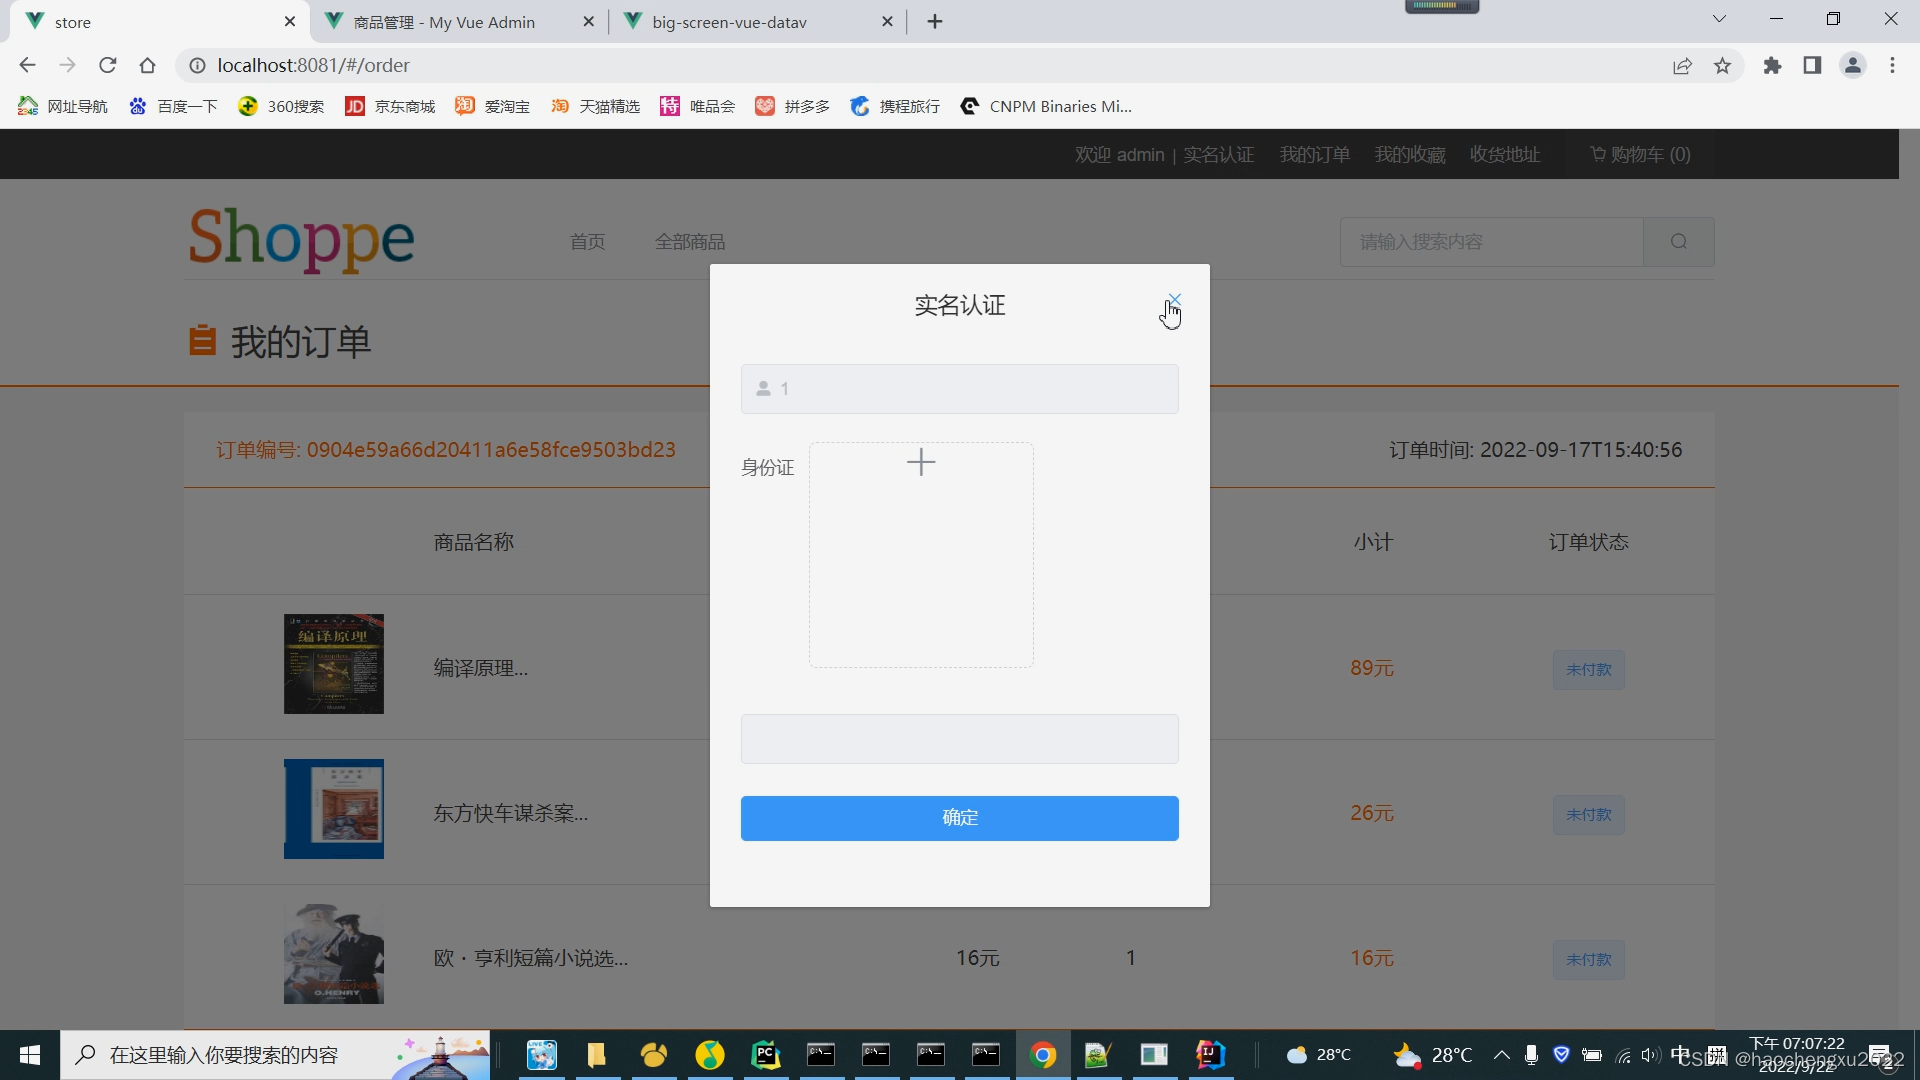Open the 东方快车谋杀案 book cover thumbnail
The width and height of the screenshot is (1920, 1080).
click(x=334, y=809)
